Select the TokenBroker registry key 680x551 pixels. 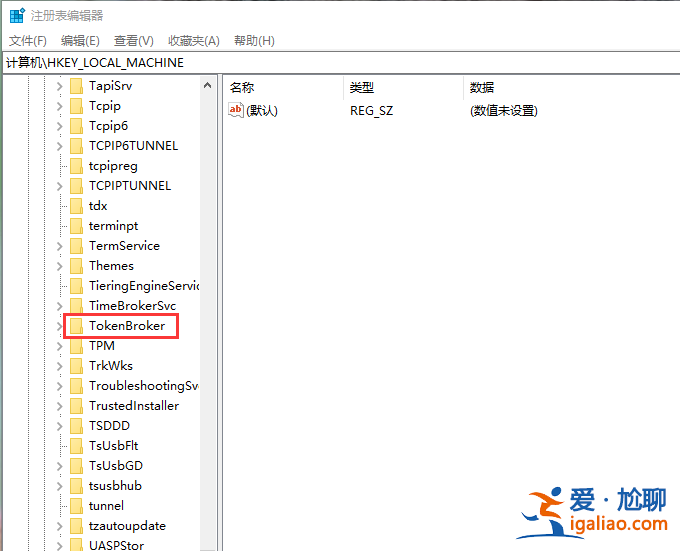(x=127, y=326)
